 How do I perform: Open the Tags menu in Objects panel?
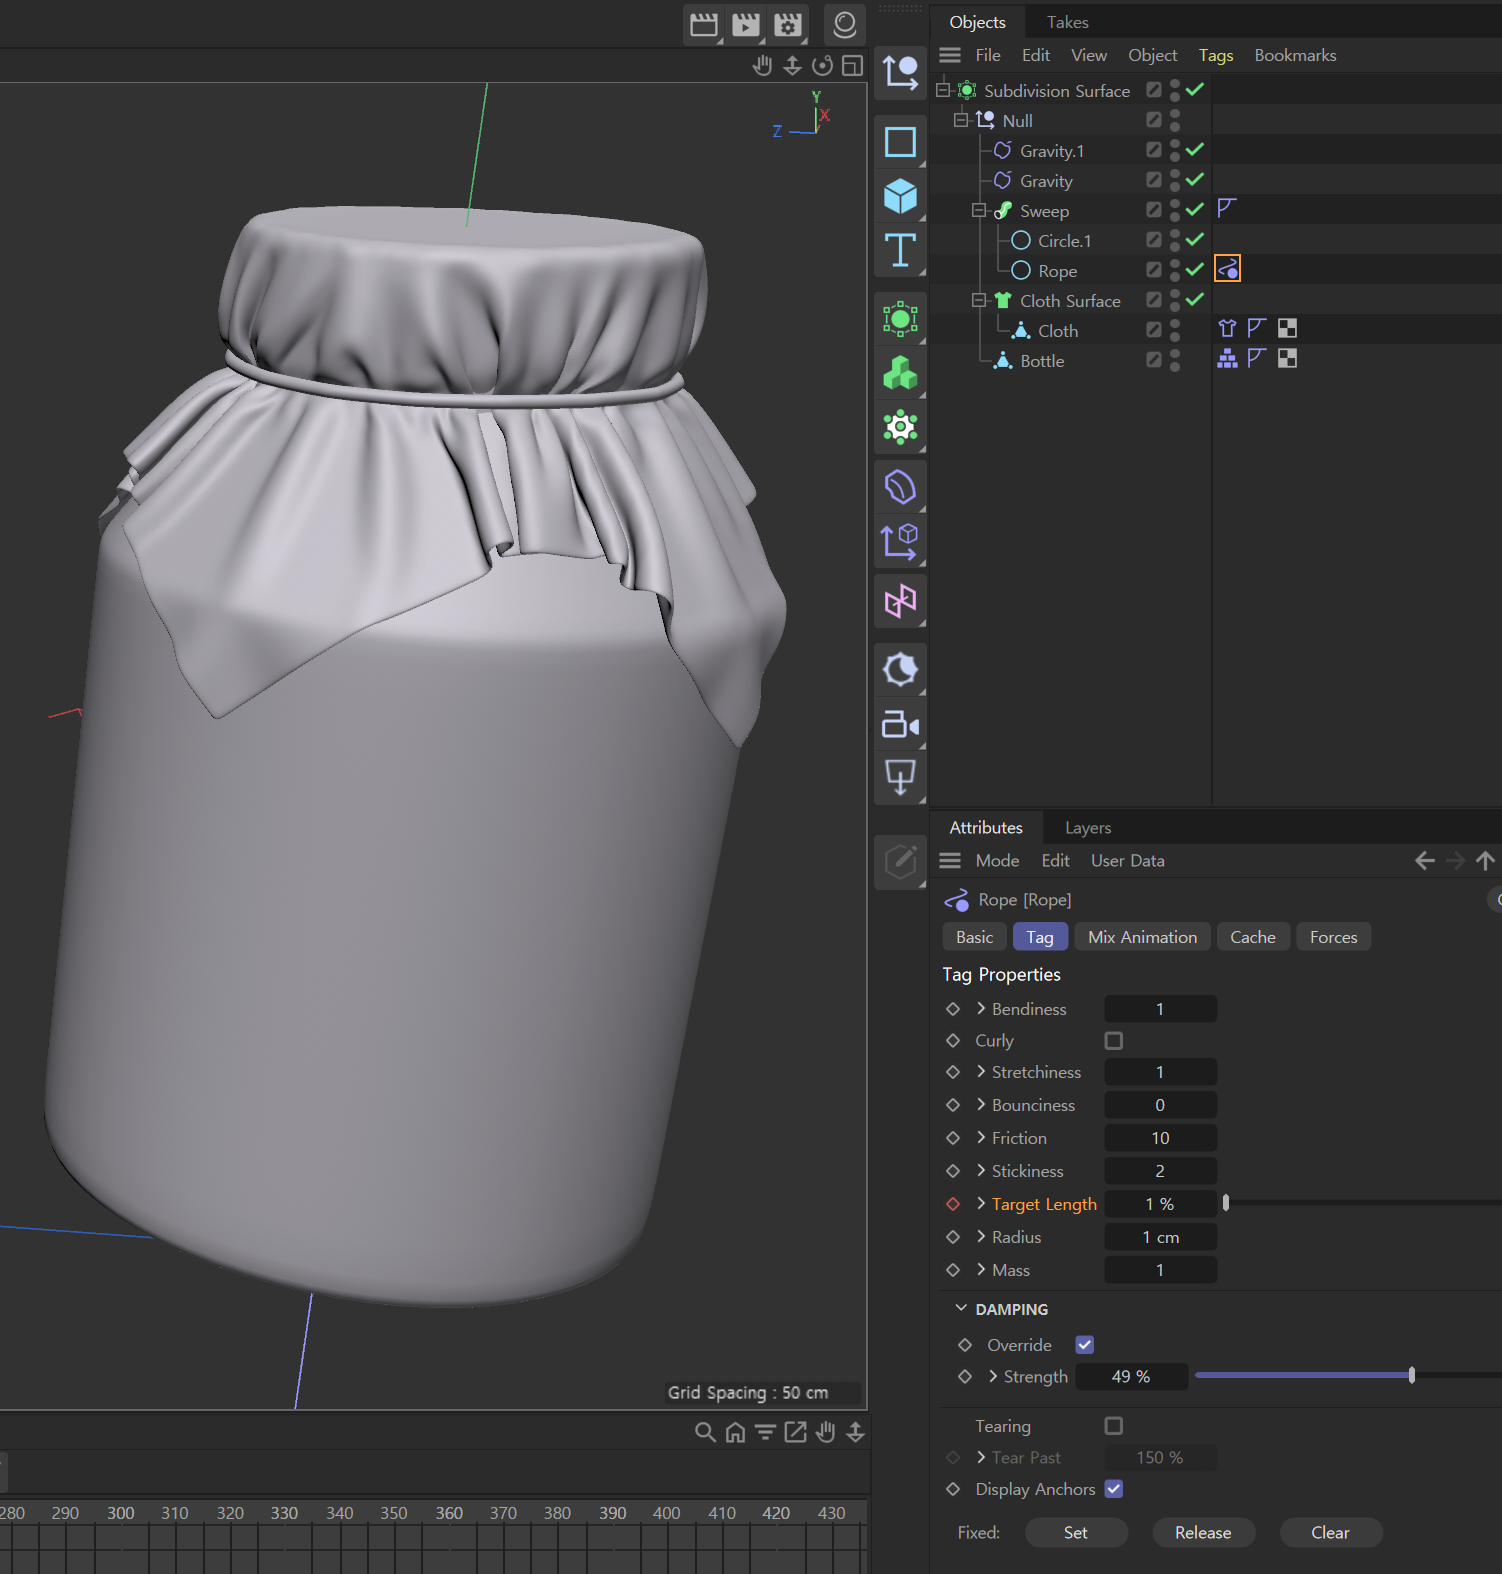(x=1215, y=56)
